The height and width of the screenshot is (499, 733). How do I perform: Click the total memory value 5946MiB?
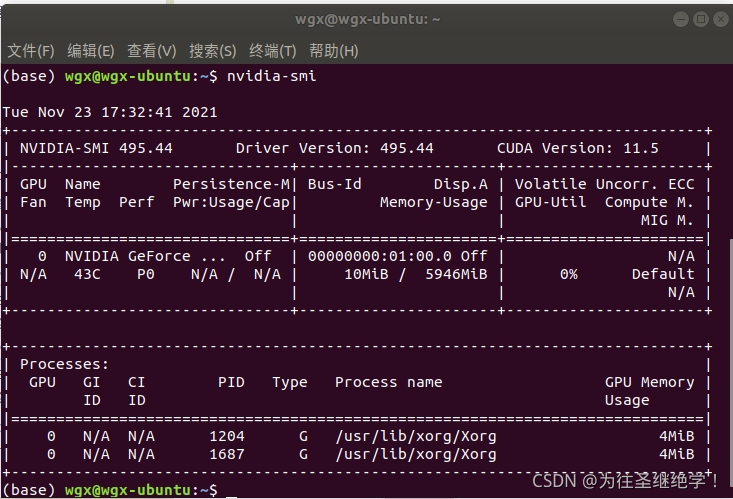click(456, 274)
